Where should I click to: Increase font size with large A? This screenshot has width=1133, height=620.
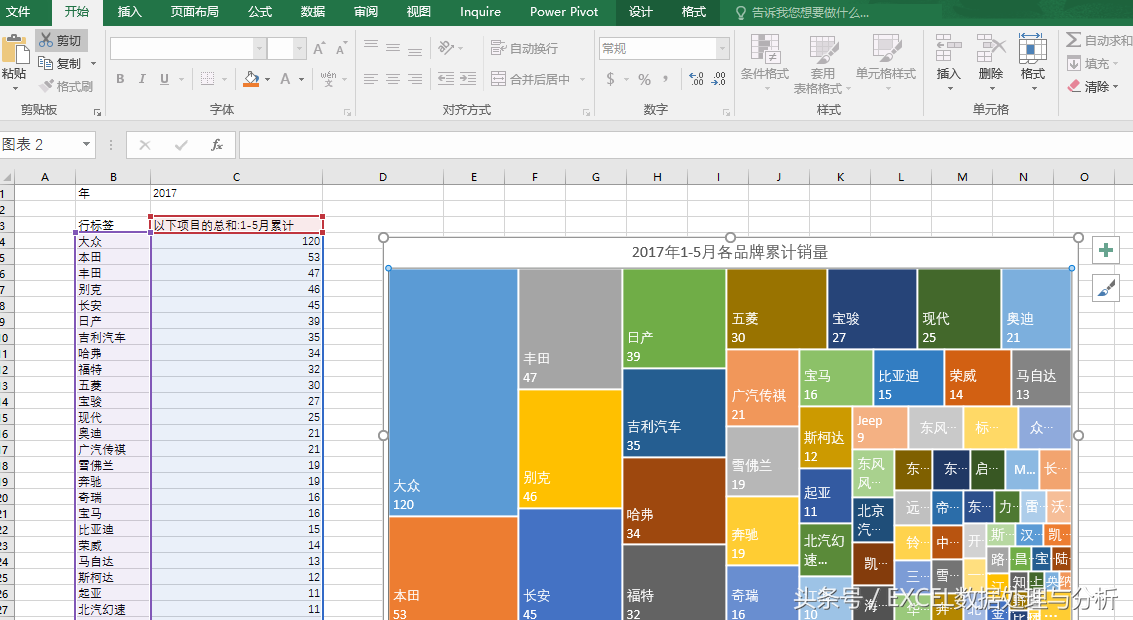point(319,48)
